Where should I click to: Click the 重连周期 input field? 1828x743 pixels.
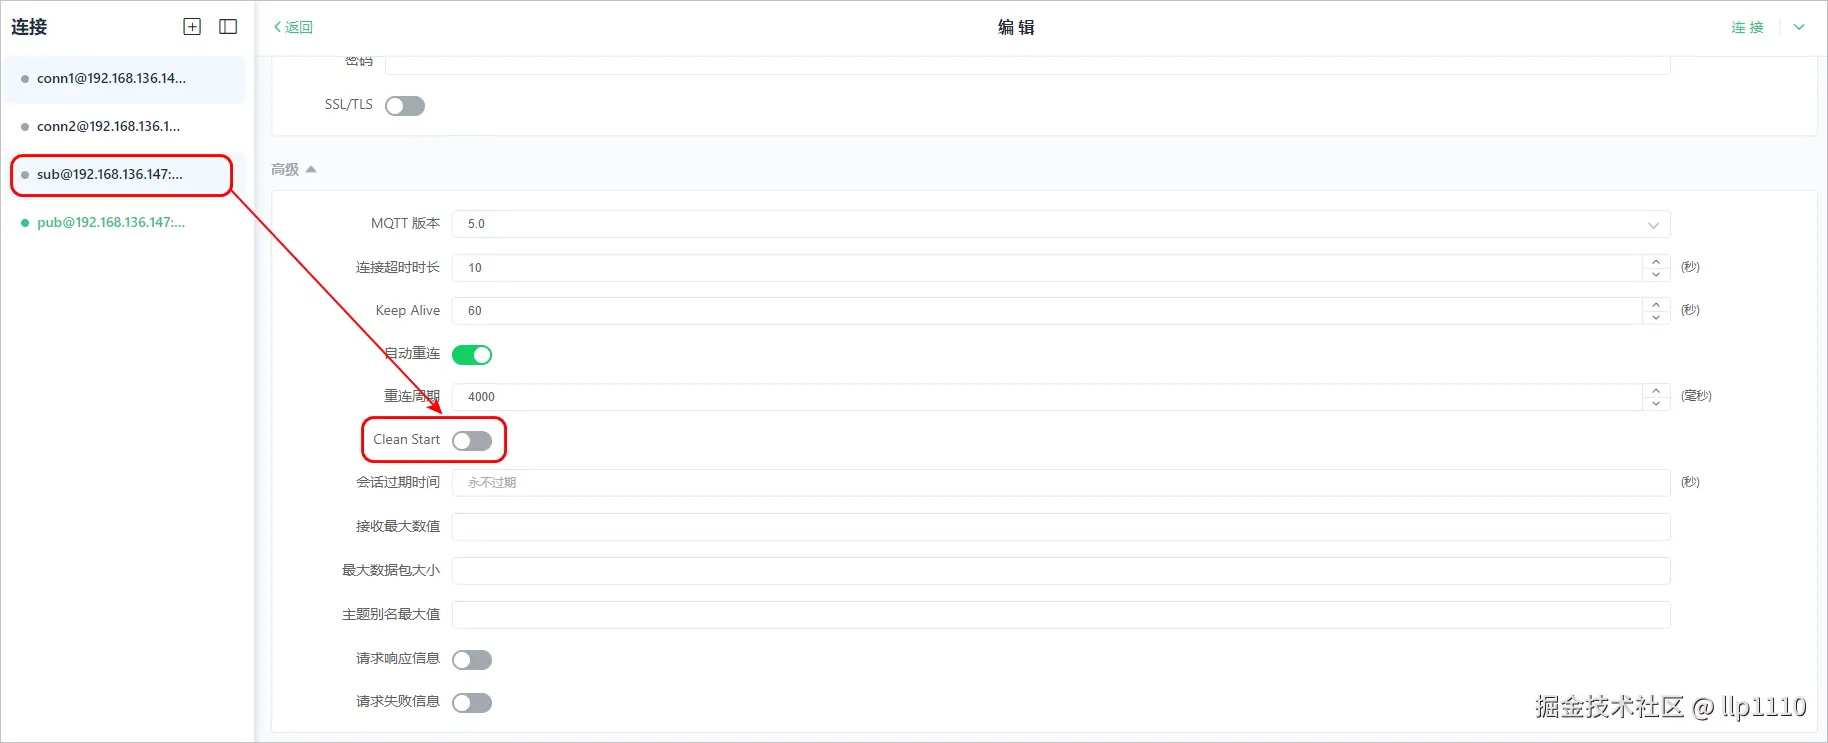(1047, 397)
